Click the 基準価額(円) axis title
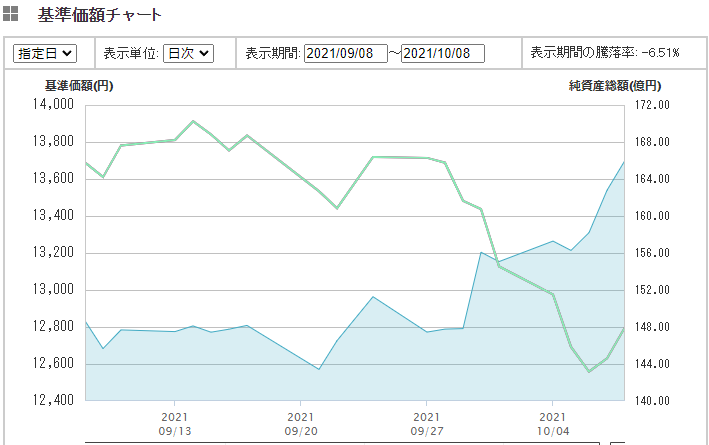This screenshot has height=445, width=709. 79,85
